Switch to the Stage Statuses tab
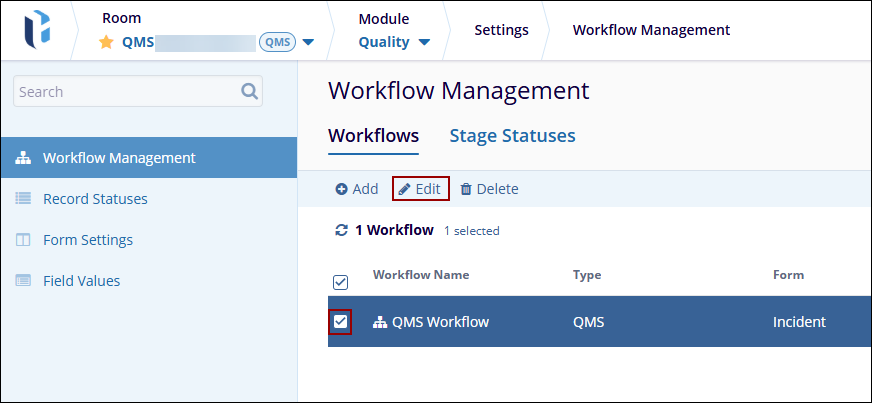872x403 pixels. [x=512, y=136]
